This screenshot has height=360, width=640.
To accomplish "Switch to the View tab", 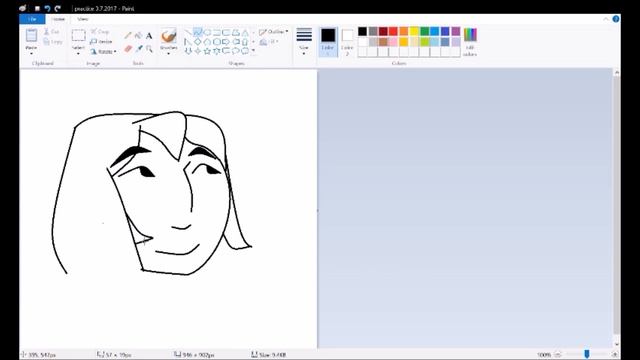I will (x=82, y=19).
